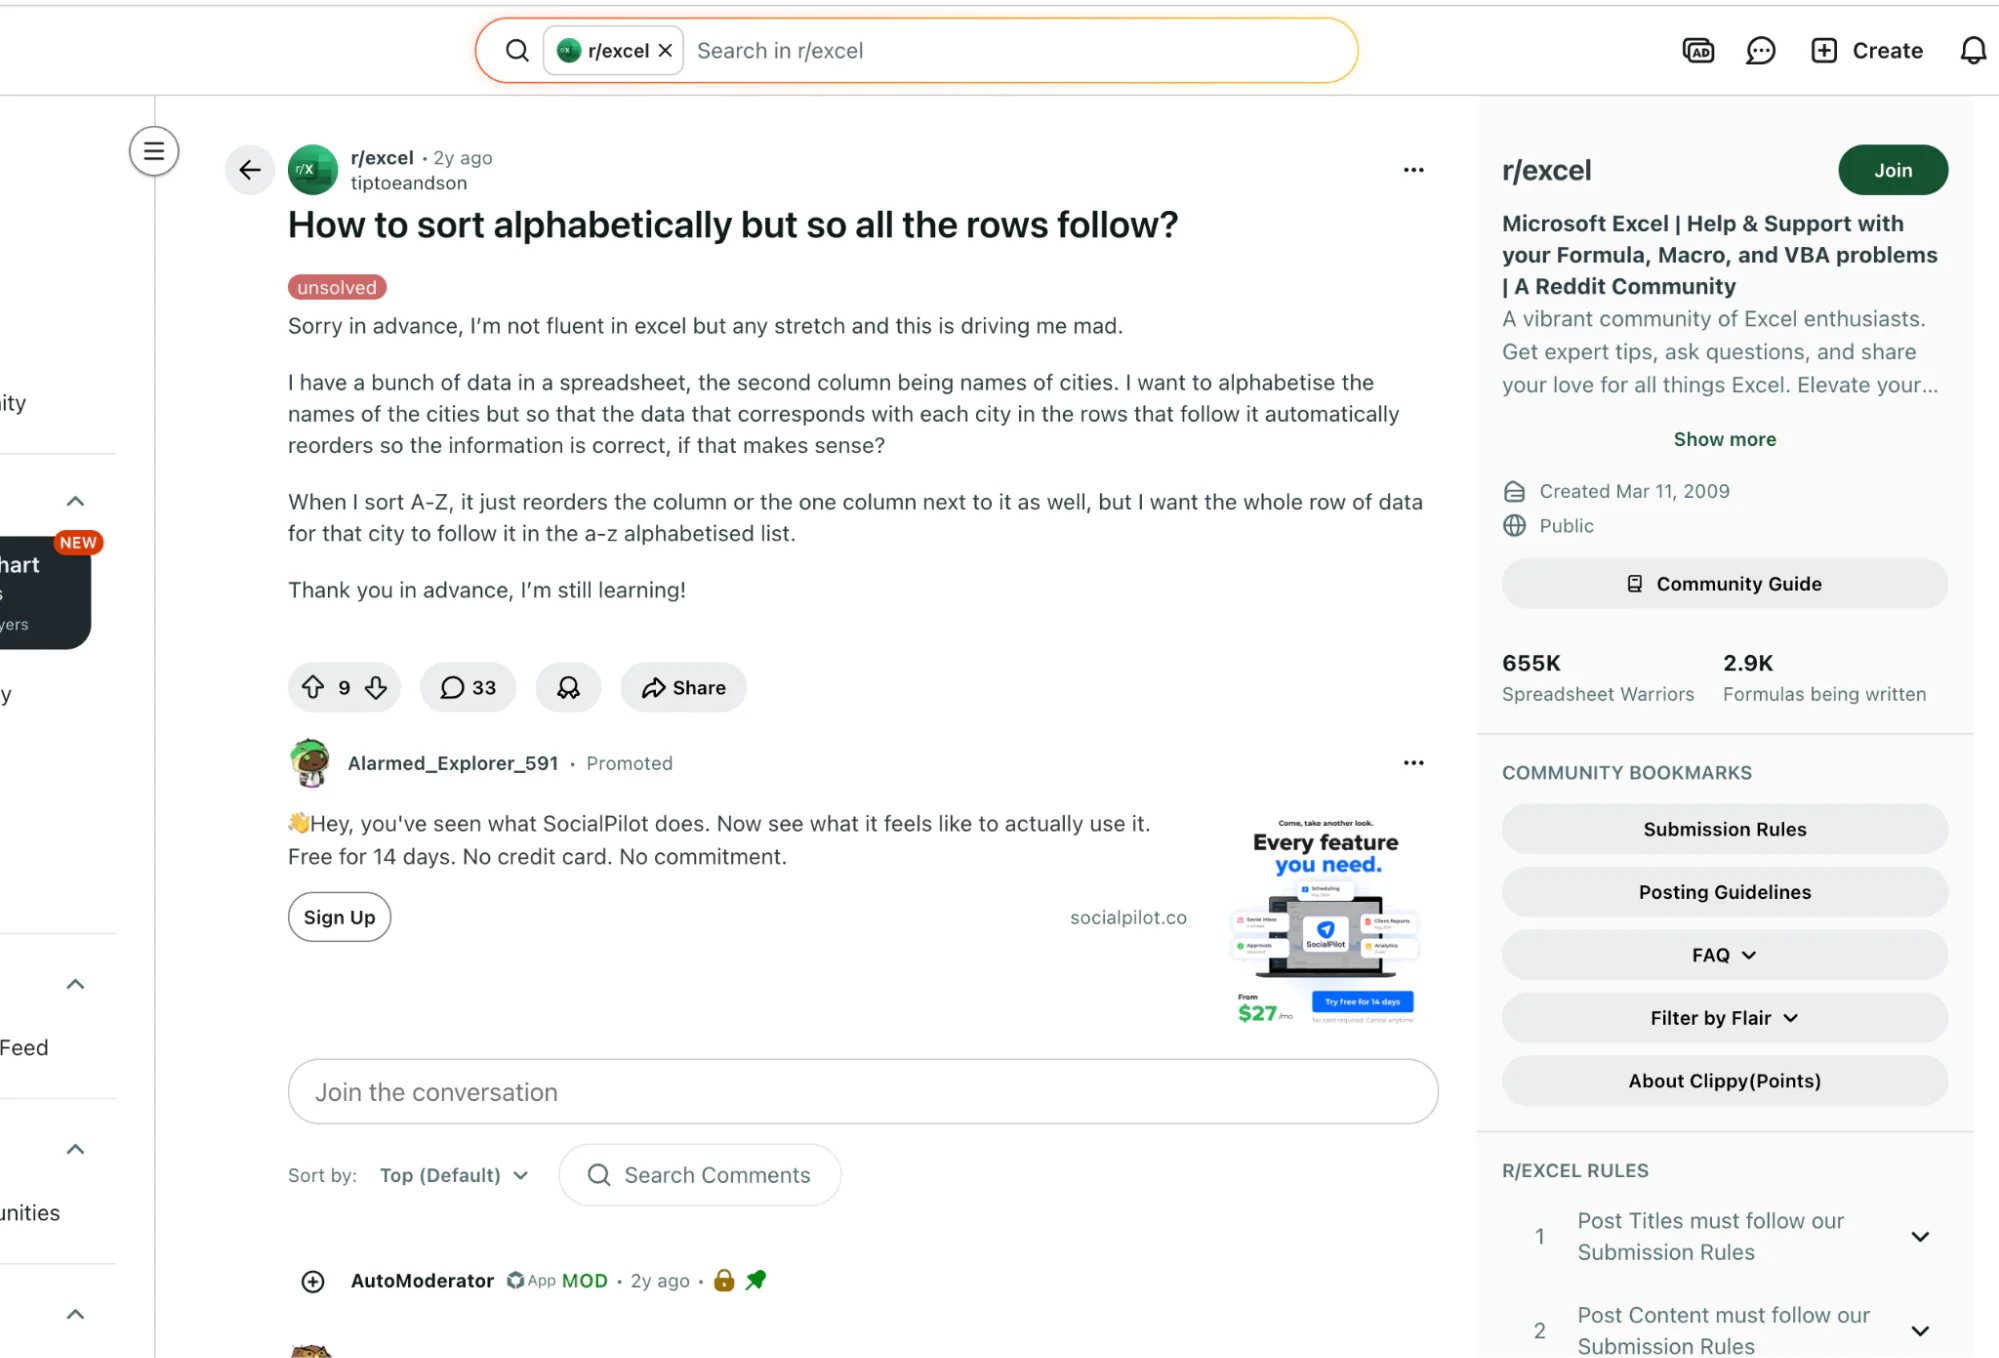This screenshot has height=1358, width=1999.
Task: Focus the Join the conversation field
Action: [x=863, y=1092]
